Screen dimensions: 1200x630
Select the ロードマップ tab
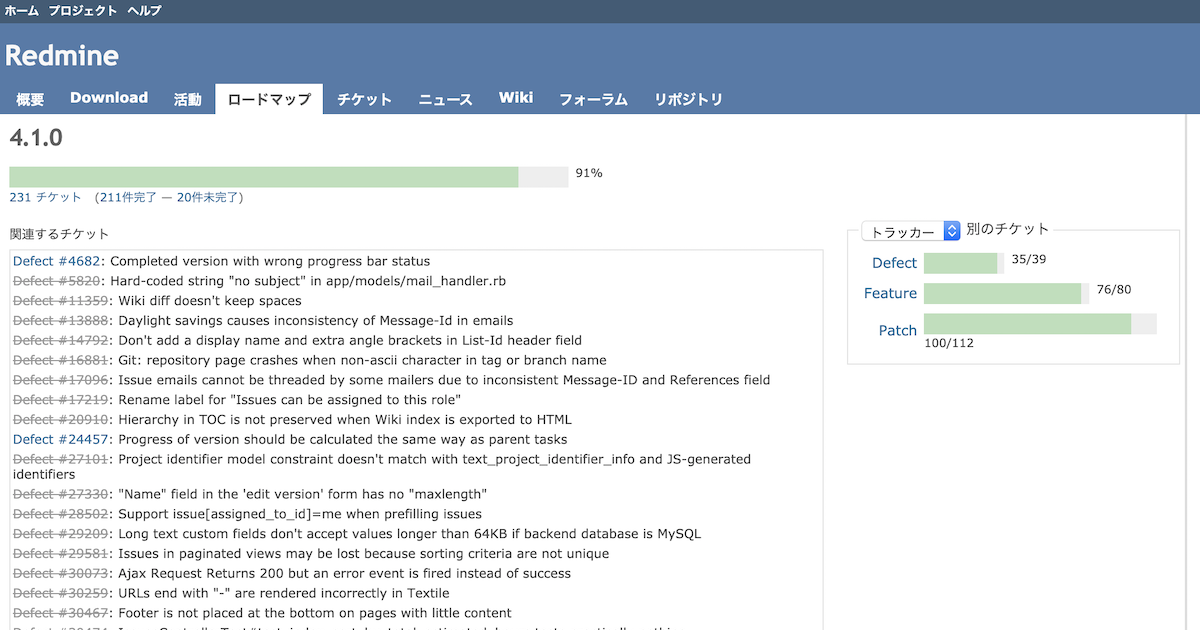(269, 99)
